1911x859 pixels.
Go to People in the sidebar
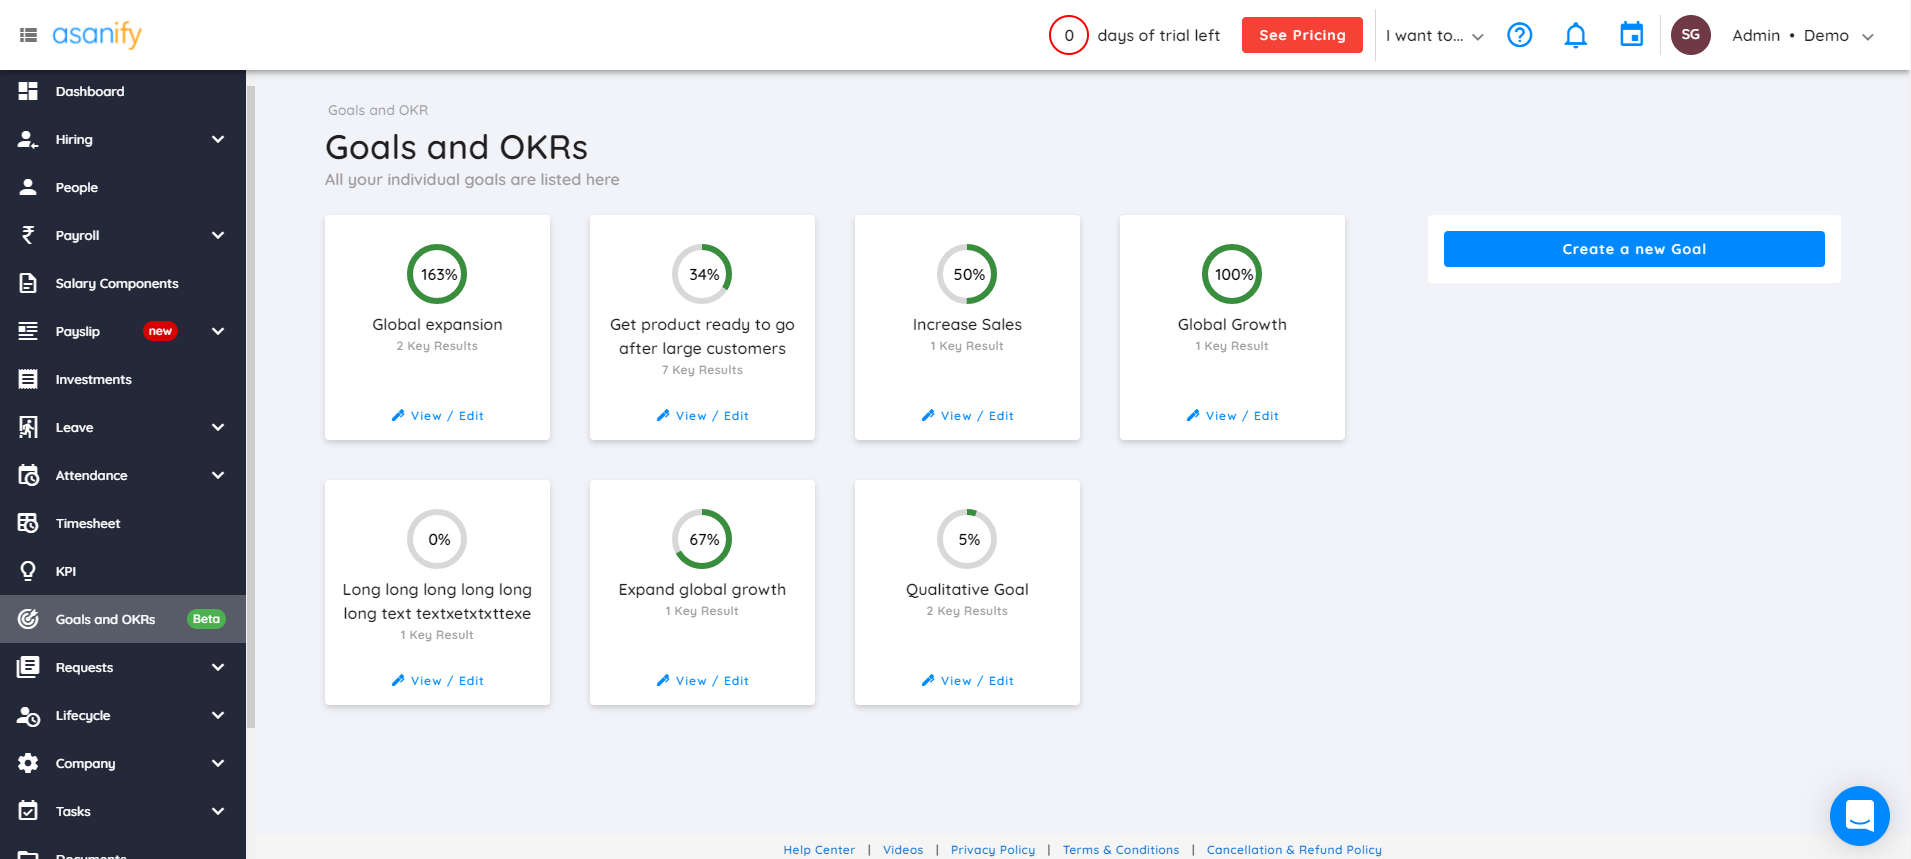[x=76, y=187]
